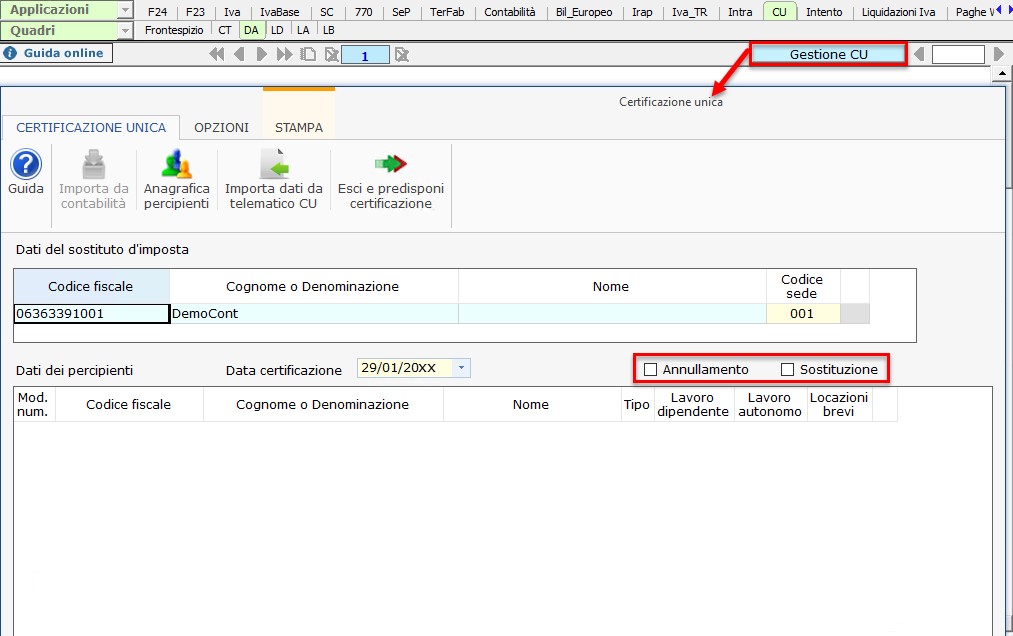Open the Intra tab
The width and height of the screenshot is (1013, 636).
740,12
